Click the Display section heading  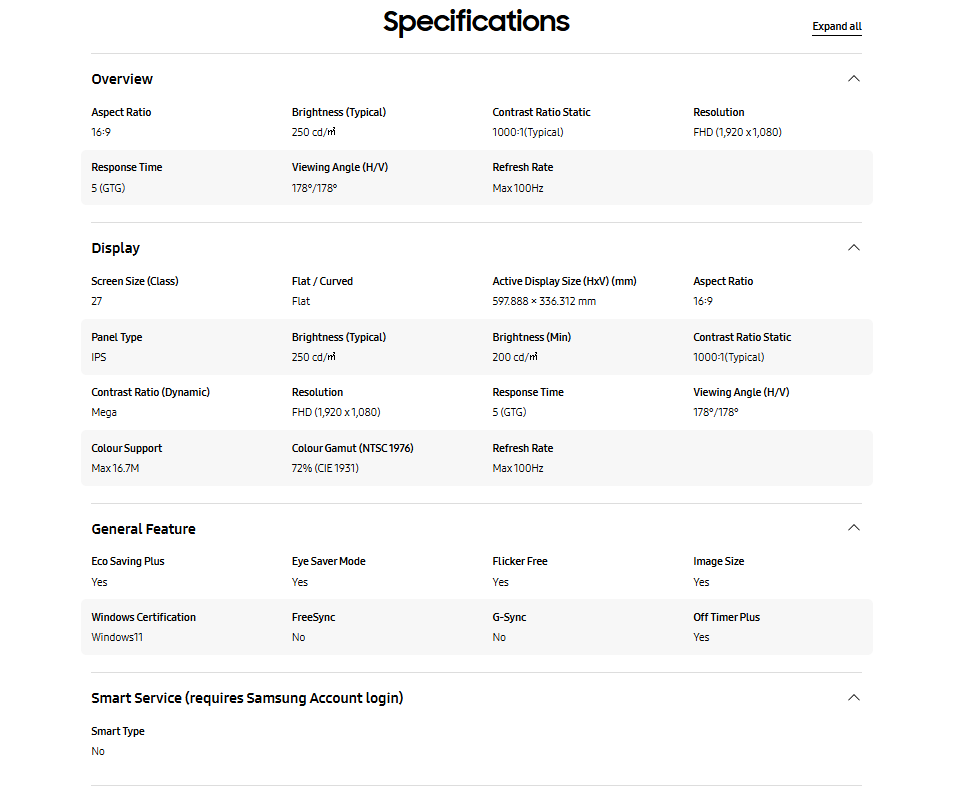pos(116,248)
